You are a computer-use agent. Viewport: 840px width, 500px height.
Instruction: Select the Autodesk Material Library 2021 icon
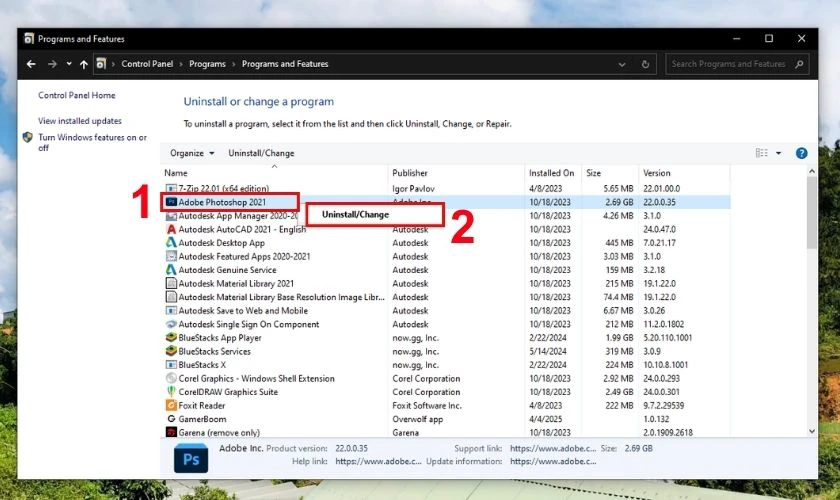(x=171, y=283)
